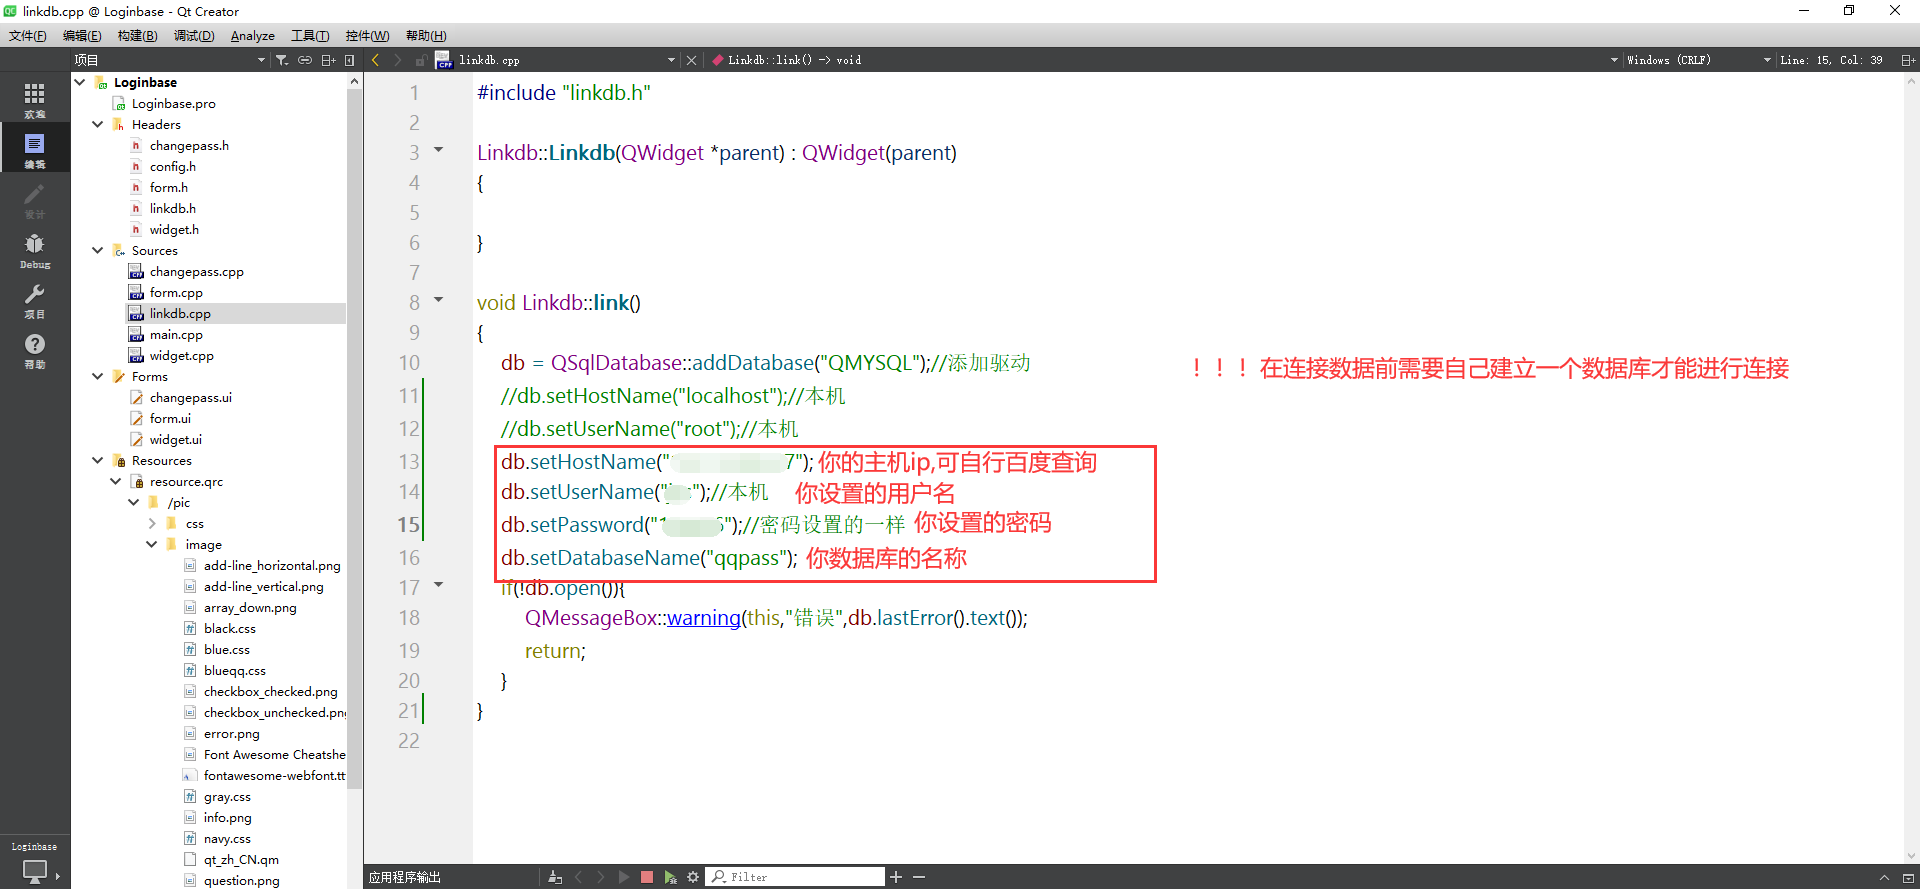Open the 工具(T) menu
1920x889 pixels.
click(x=310, y=36)
